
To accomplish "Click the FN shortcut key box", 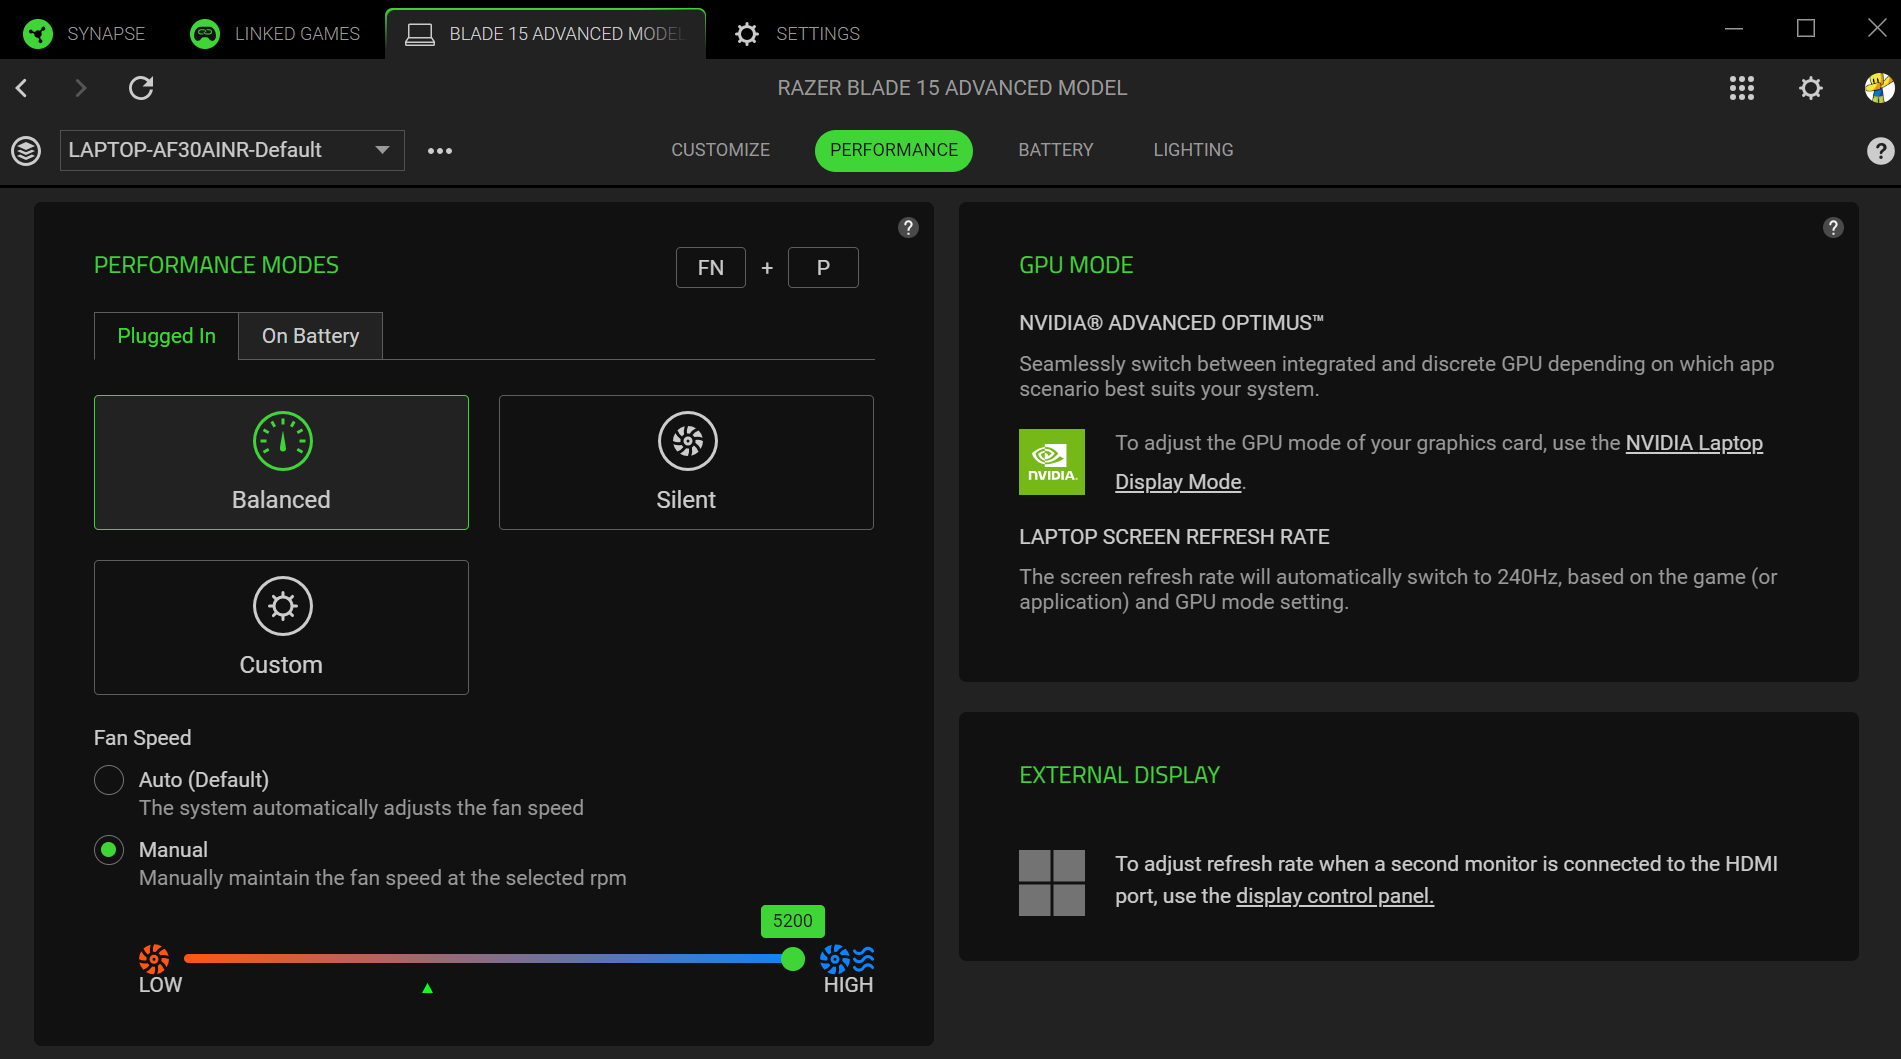I will (711, 267).
